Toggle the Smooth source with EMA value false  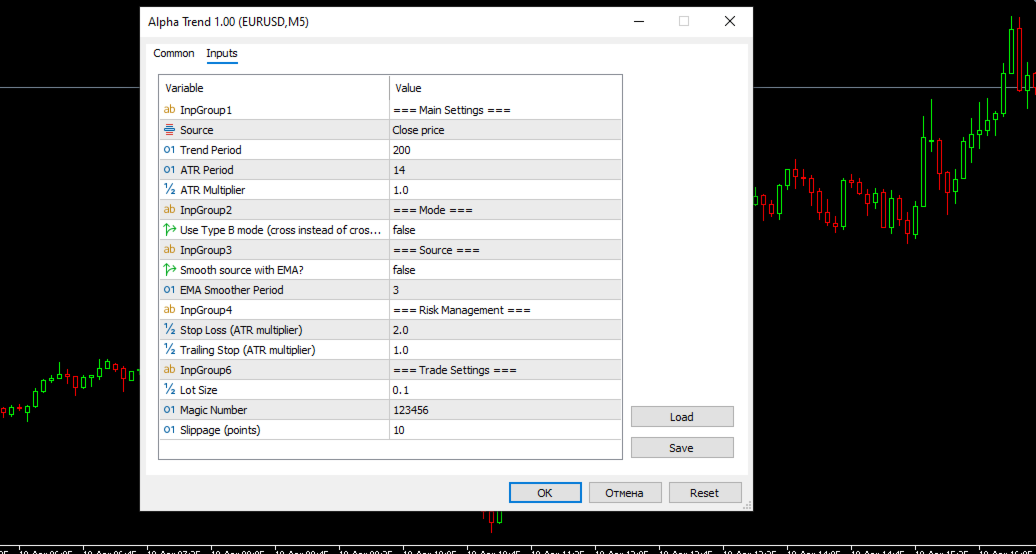(x=505, y=270)
